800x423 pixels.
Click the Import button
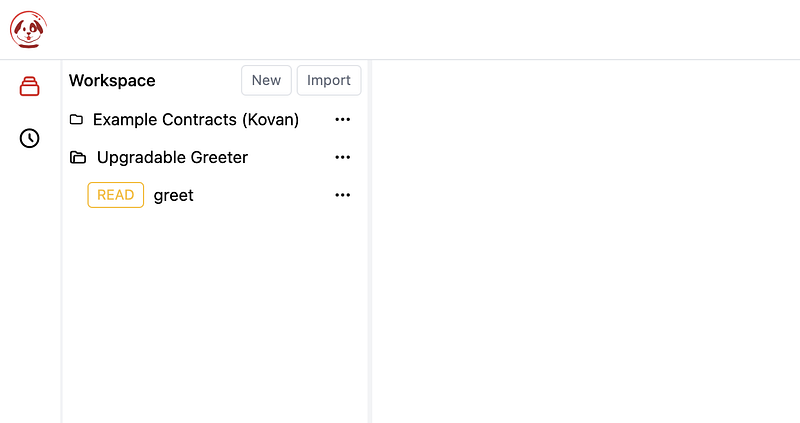[x=329, y=81]
